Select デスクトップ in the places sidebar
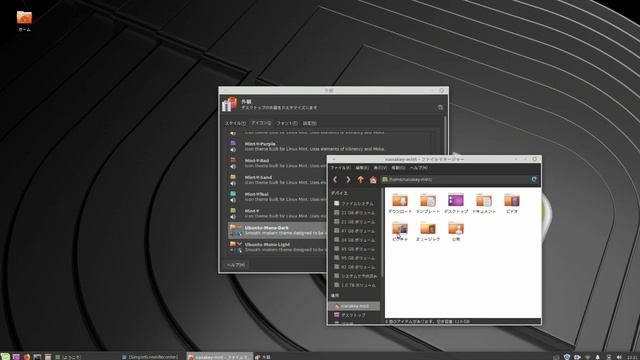Screen dimensions: 640x360 [354, 315]
